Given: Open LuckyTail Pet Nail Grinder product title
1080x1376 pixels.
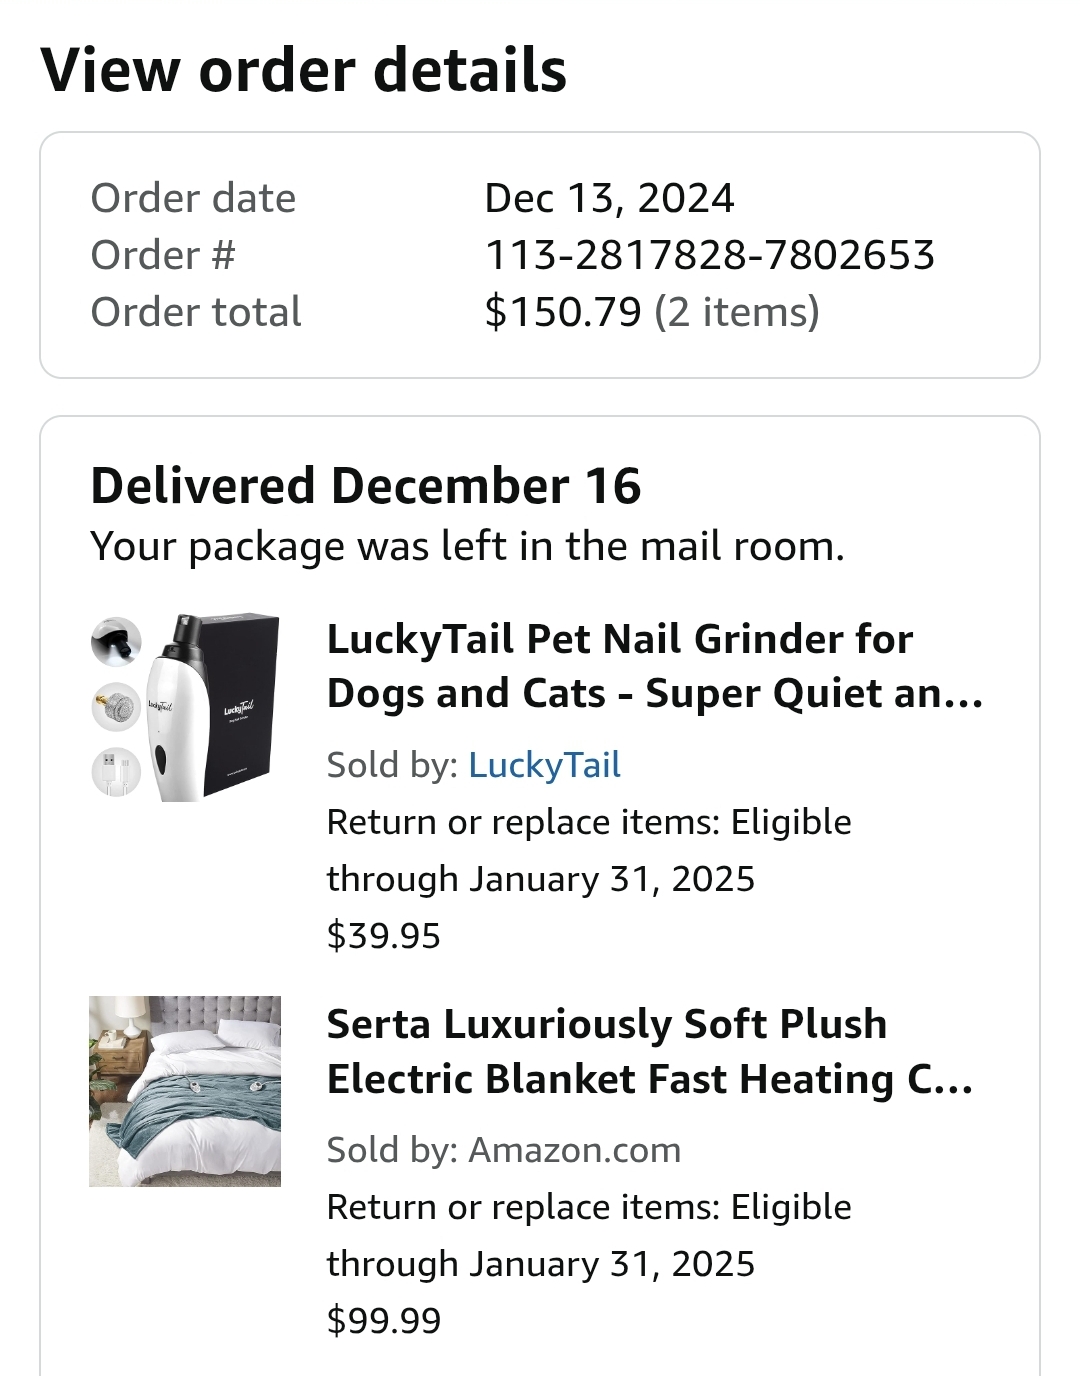Looking at the screenshot, I should point(655,666).
